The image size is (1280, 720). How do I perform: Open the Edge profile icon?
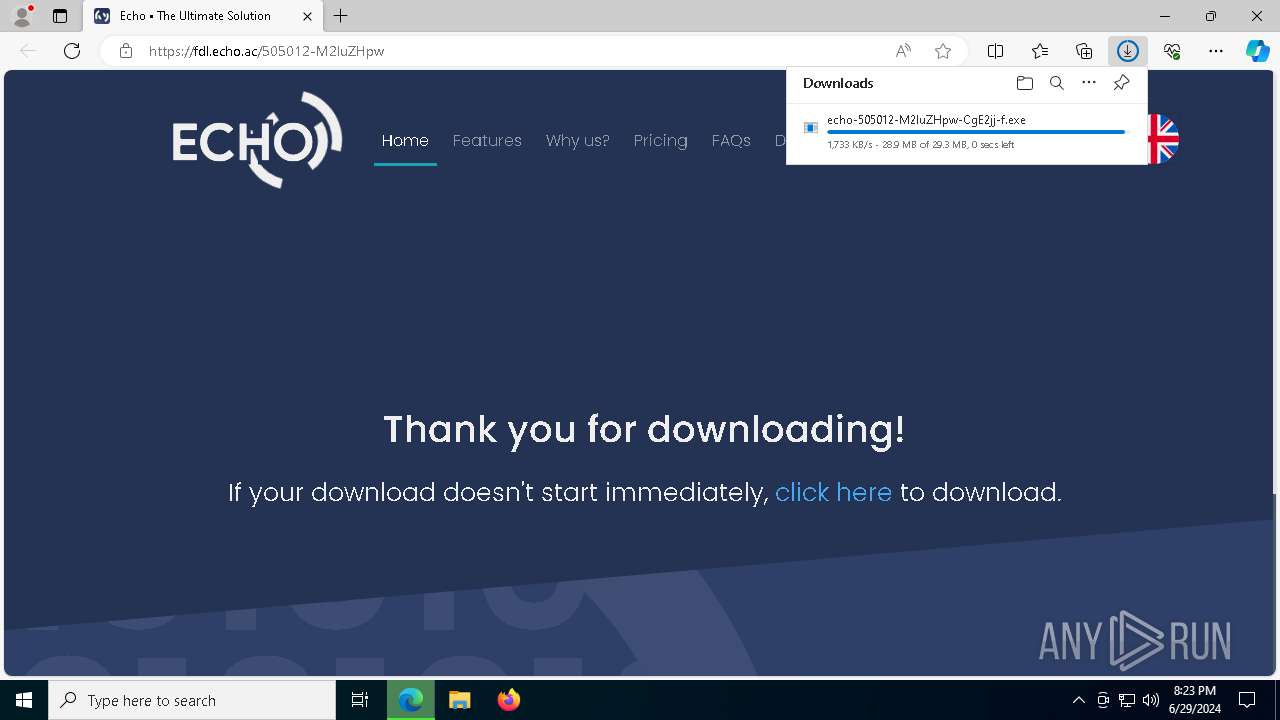click(x=22, y=16)
